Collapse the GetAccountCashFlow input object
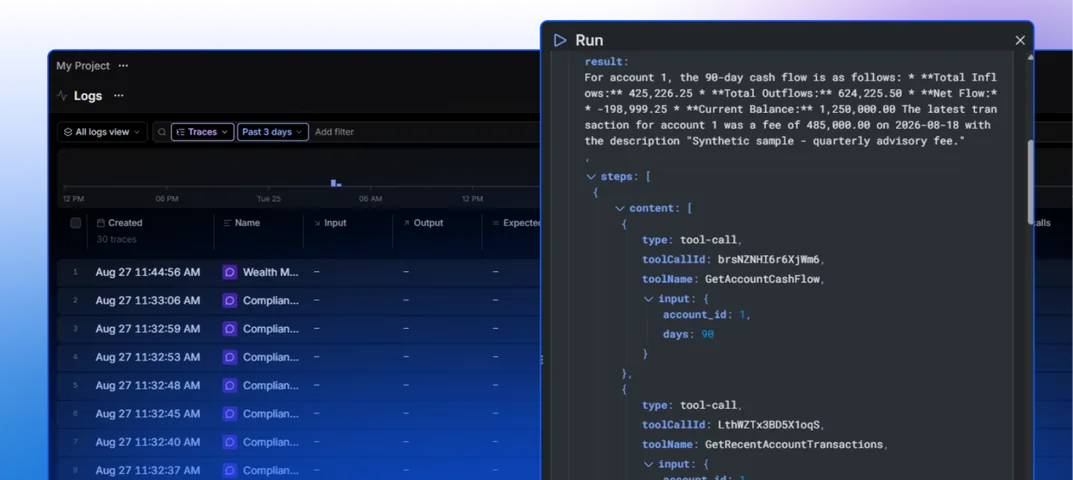Screen dimensions: 1073x480 (x=649, y=299)
